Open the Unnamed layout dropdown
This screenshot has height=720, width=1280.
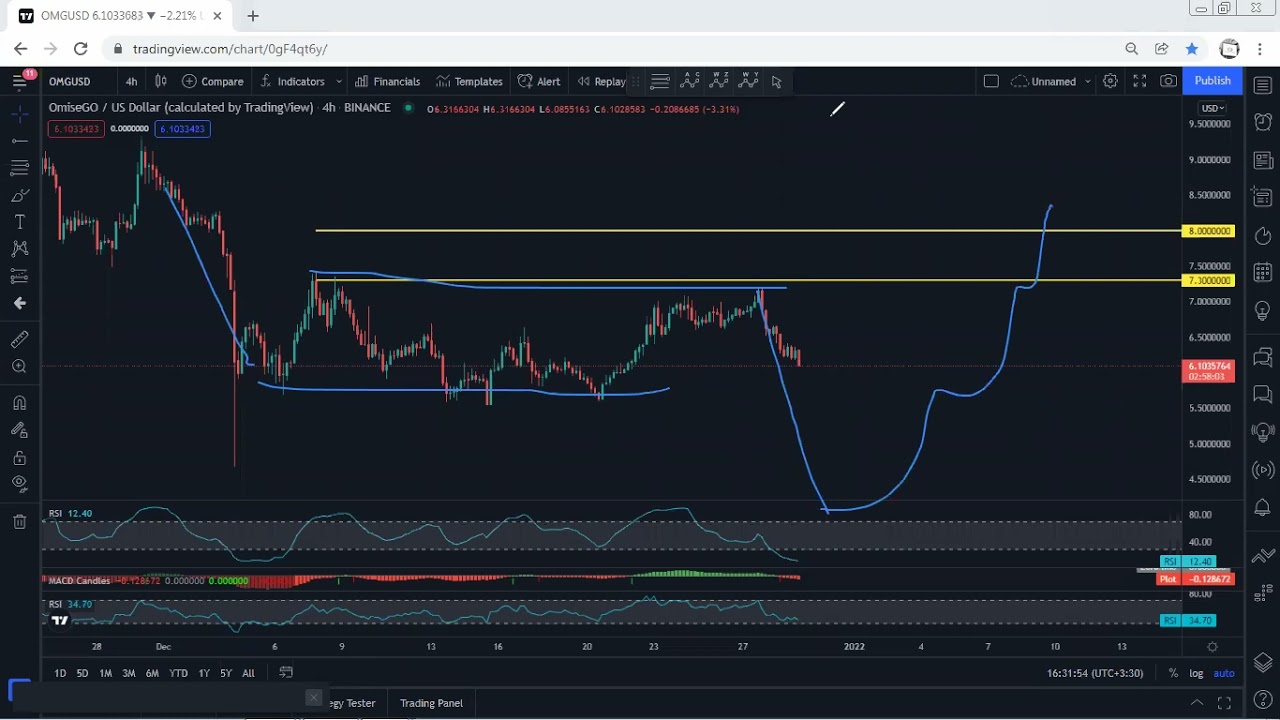click(1051, 81)
